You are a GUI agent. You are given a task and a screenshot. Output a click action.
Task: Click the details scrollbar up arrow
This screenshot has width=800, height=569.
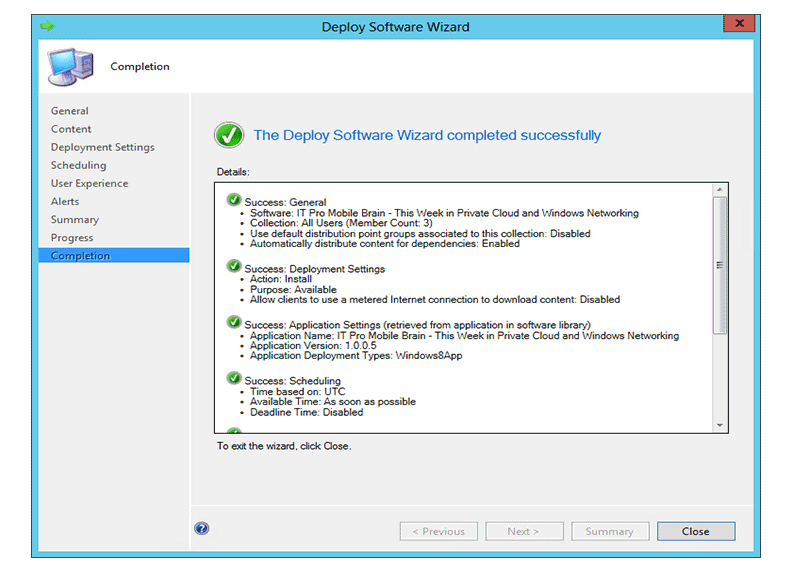pyautogui.click(x=720, y=190)
